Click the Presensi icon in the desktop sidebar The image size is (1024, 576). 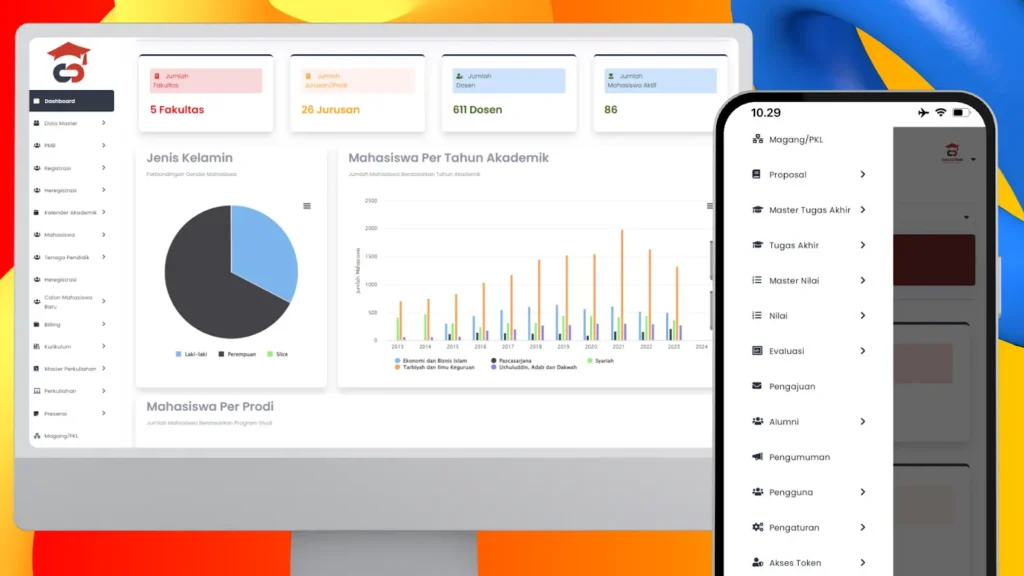pos(37,413)
